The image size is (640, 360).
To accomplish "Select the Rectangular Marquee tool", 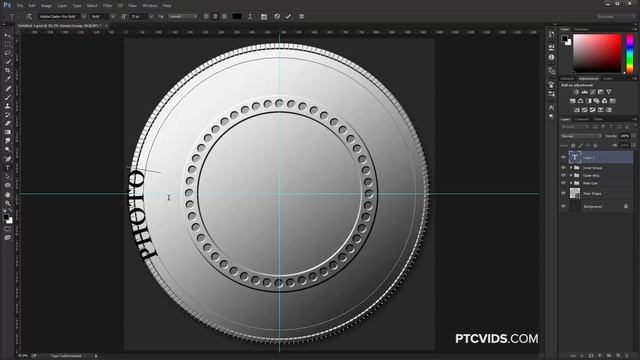I will coord(7,44).
